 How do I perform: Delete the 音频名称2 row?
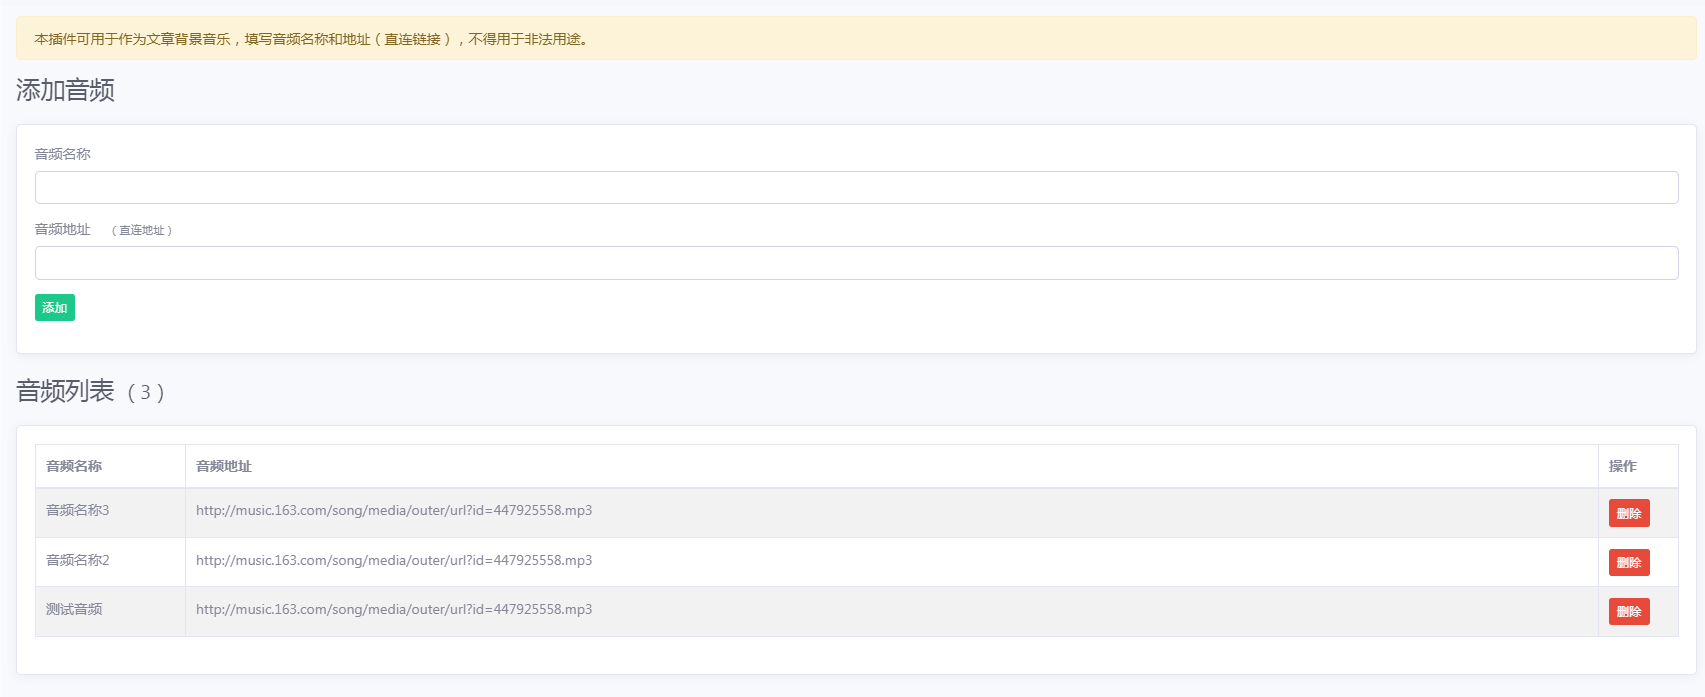click(x=1629, y=562)
